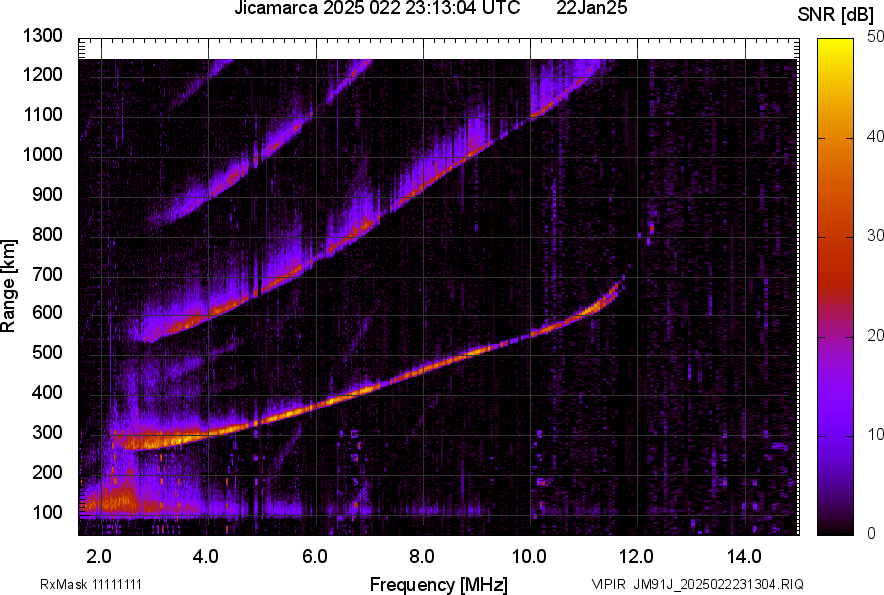Click the range axis label '100'

[x=47, y=512]
